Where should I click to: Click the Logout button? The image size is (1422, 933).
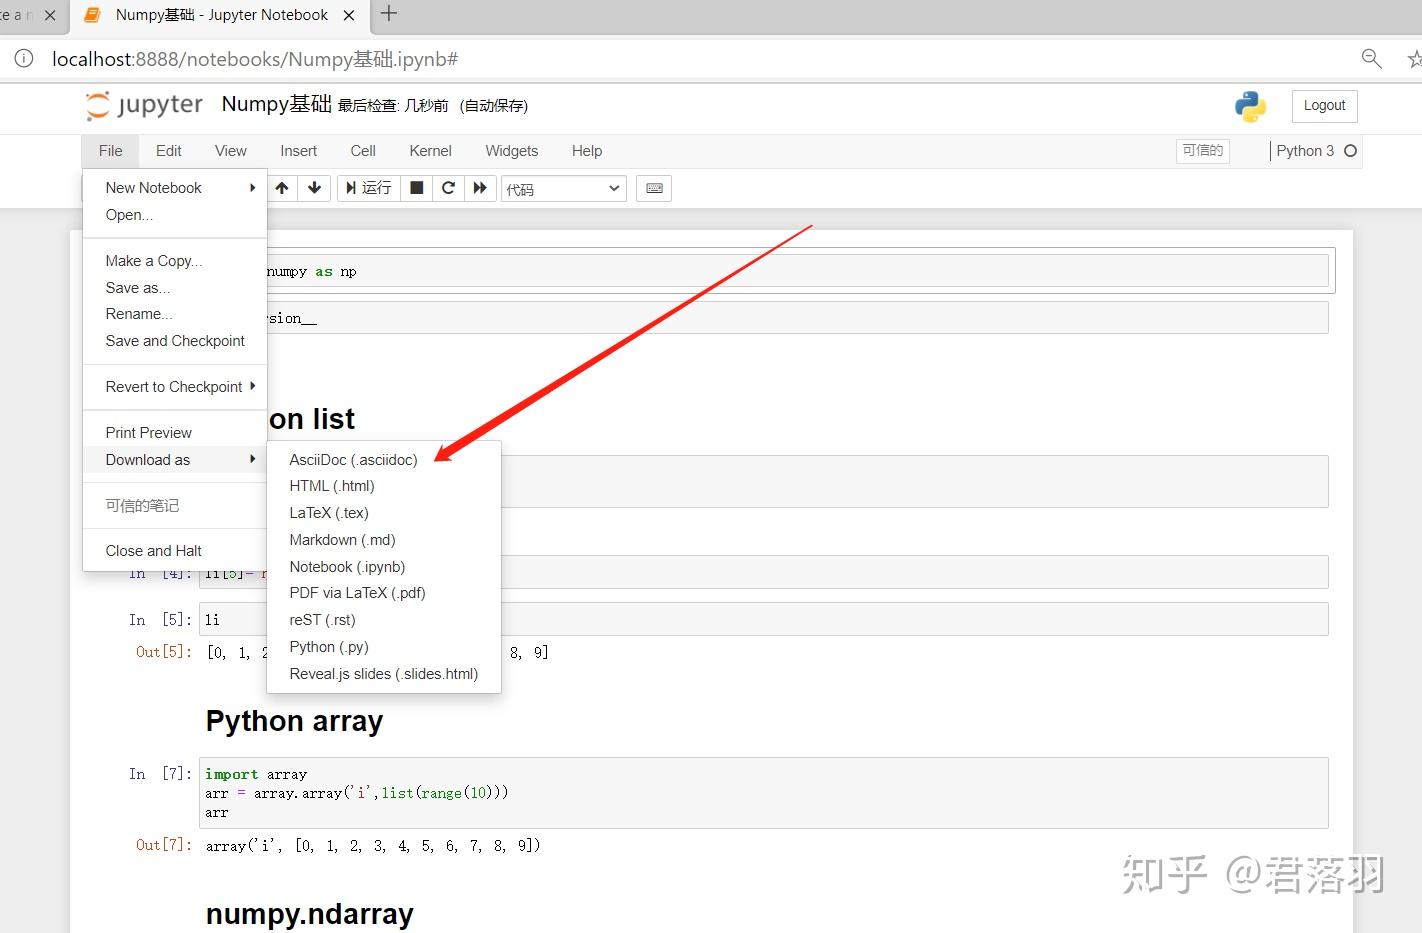point(1323,105)
